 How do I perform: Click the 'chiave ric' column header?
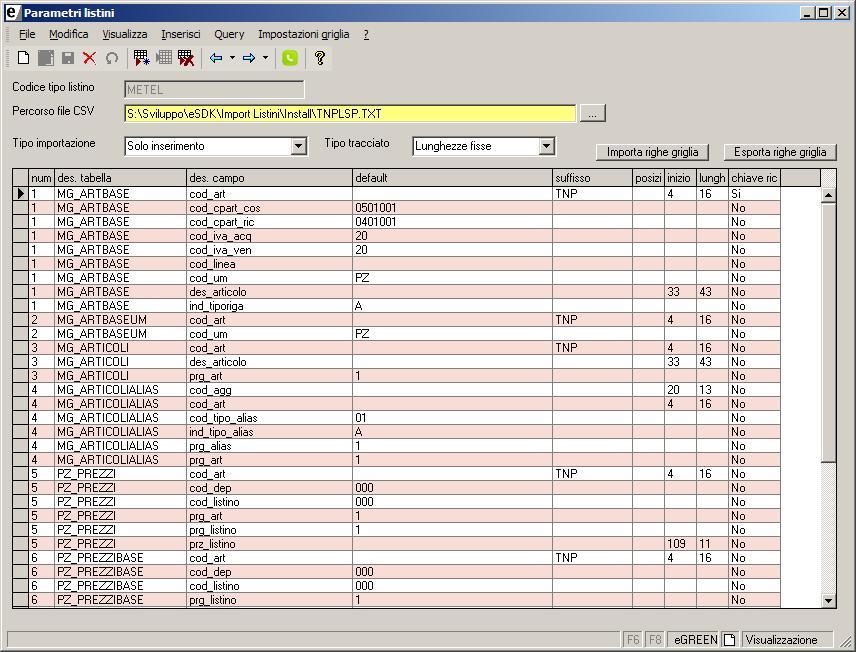[x=754, y=178]
